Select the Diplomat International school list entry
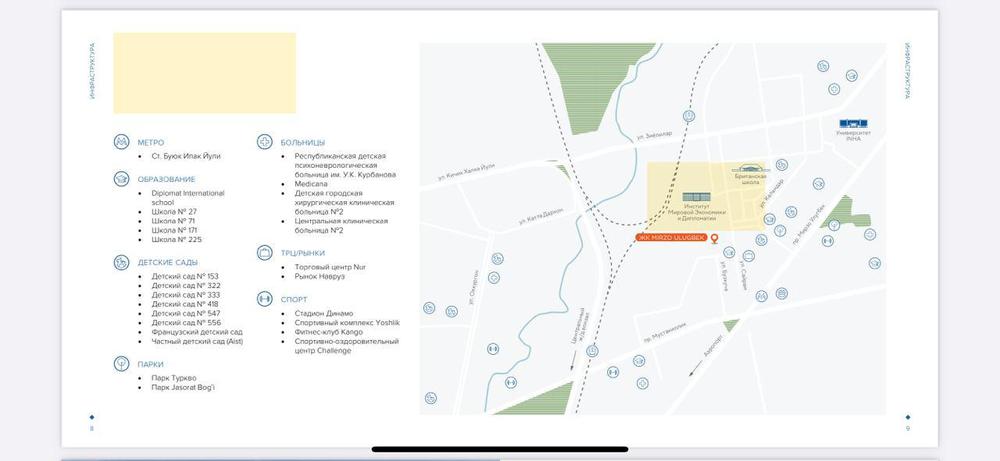The image size is (1000, 461). click(187, 197)
